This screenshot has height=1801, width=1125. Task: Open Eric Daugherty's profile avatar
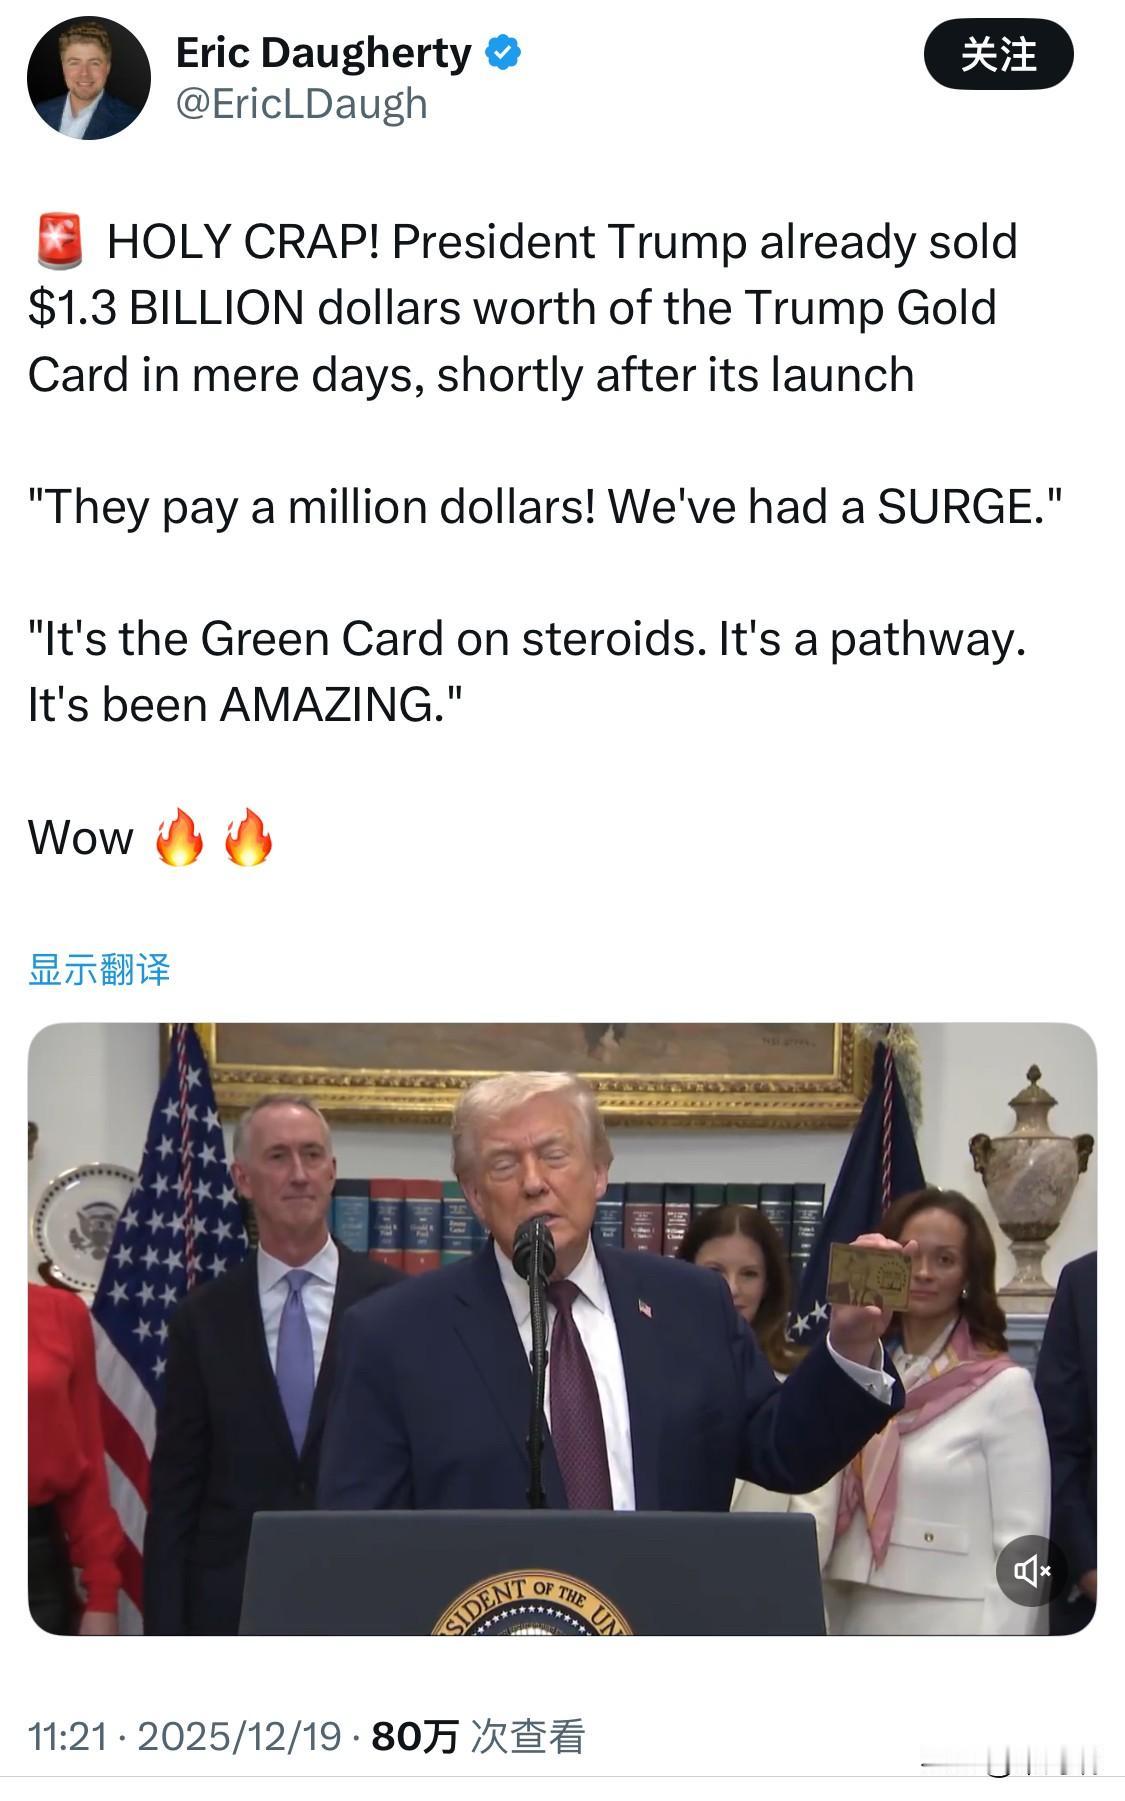coord(88,78)
